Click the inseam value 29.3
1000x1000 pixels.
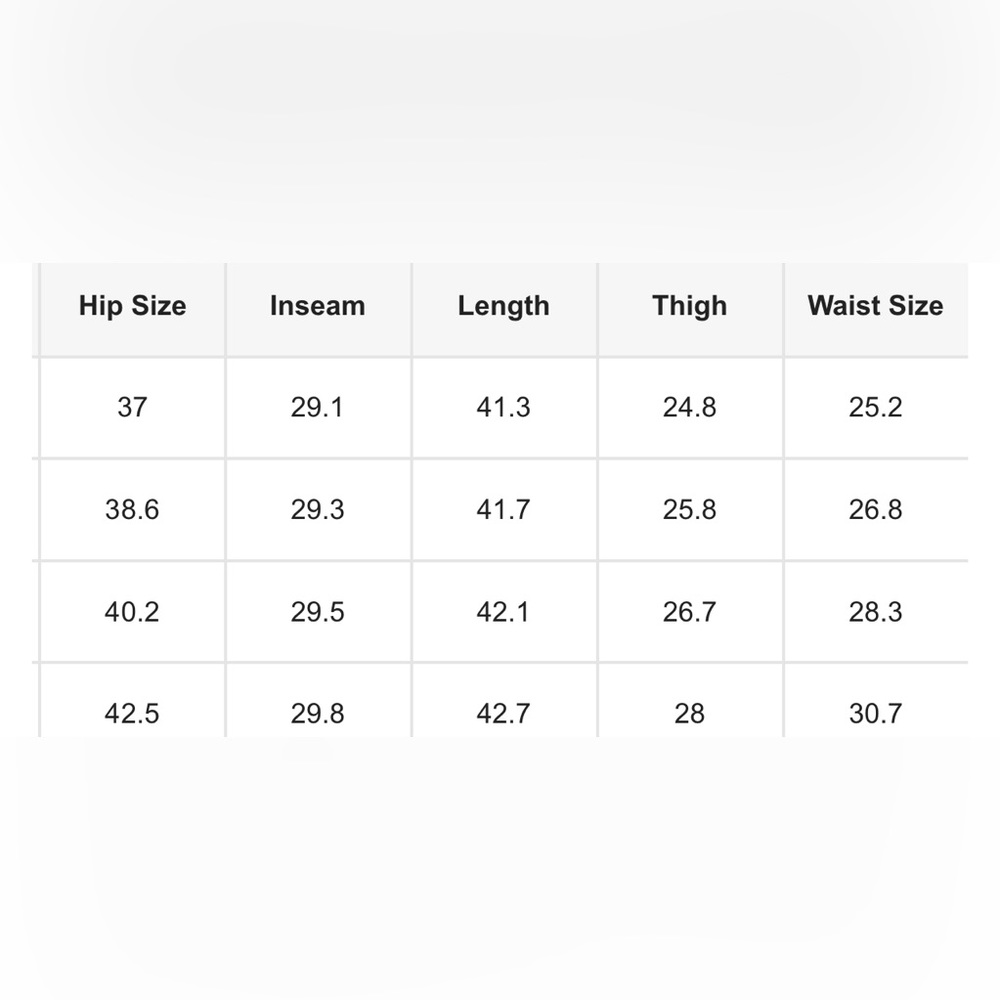click(x=318, y=510)
